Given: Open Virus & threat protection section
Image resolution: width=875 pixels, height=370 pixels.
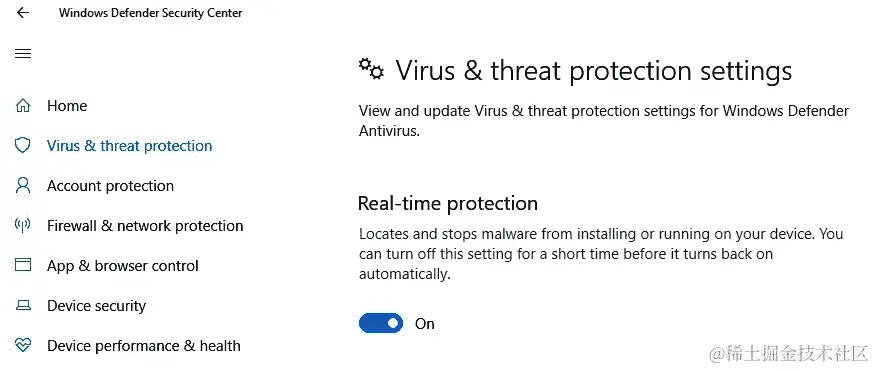Looking at the screenshot, I should [129, 146].
